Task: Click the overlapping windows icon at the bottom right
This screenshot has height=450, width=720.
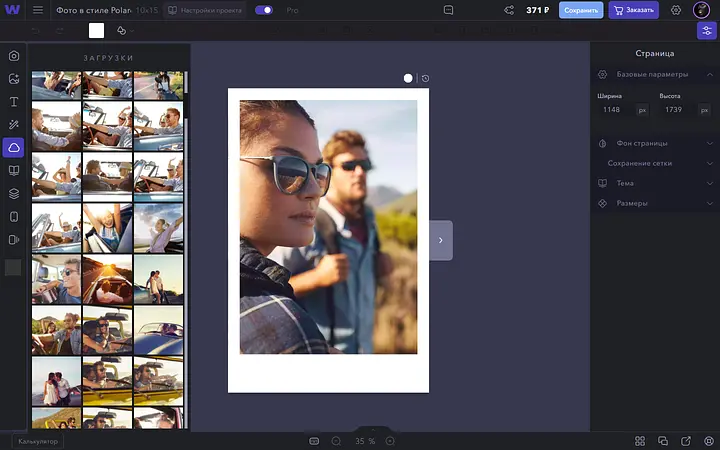Action: tap(663, 441)
